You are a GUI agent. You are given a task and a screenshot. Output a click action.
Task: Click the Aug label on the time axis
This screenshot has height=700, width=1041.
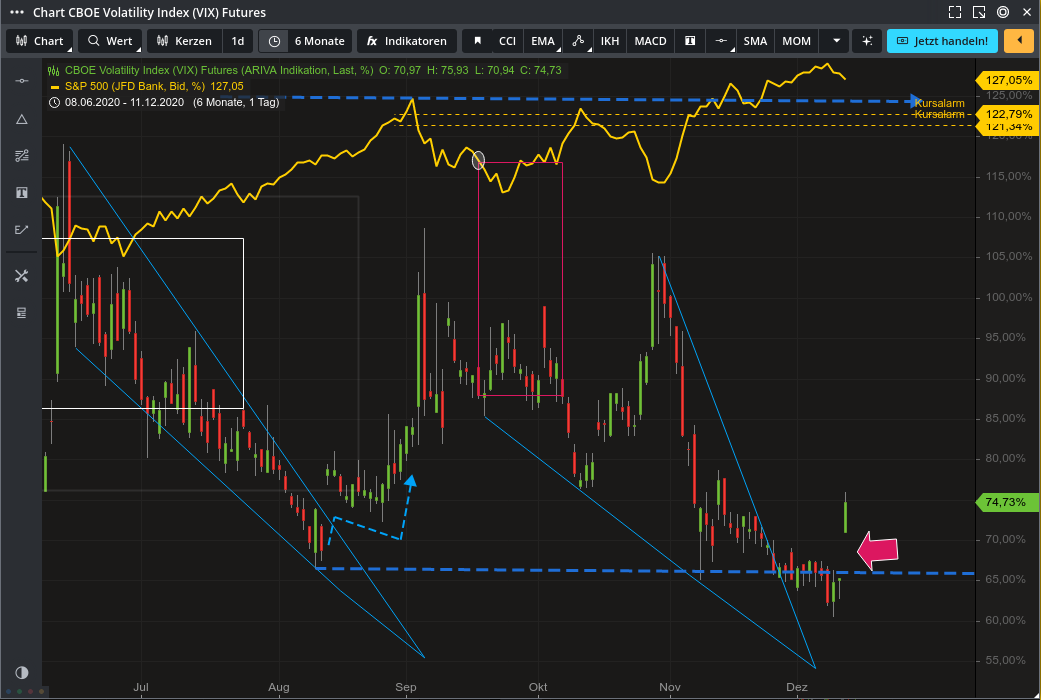coord(279,687)
